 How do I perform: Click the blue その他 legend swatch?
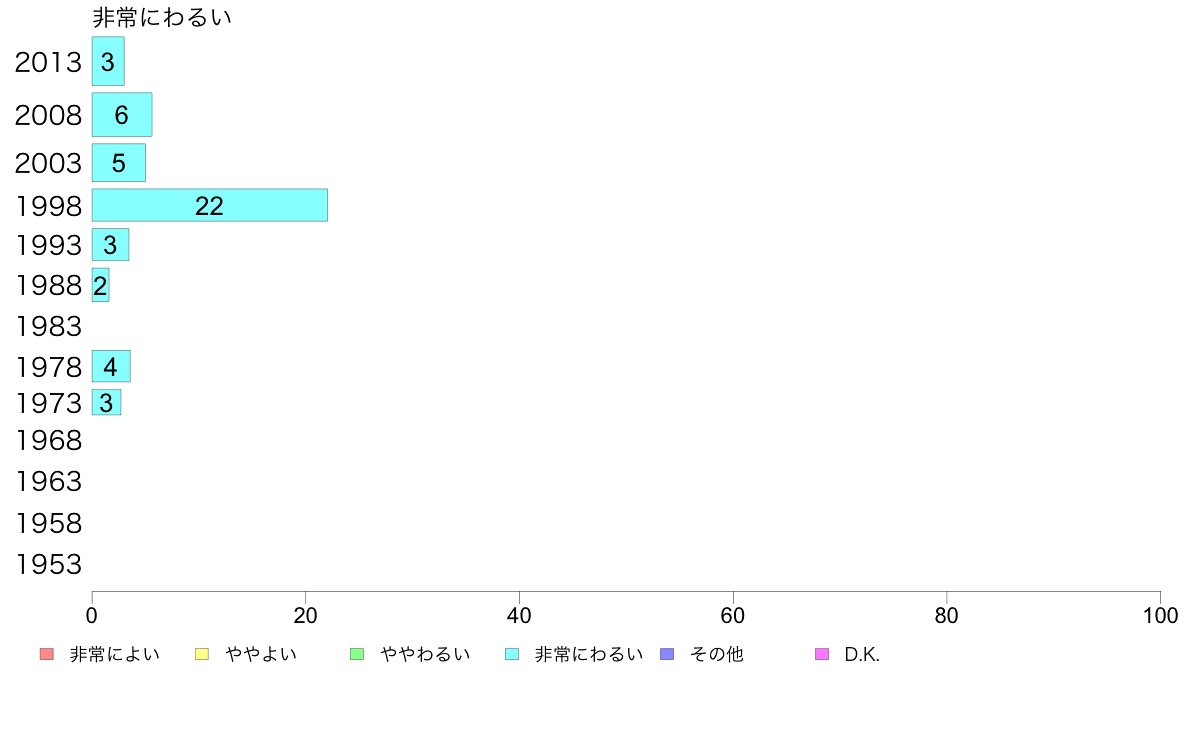click(667, 654)
